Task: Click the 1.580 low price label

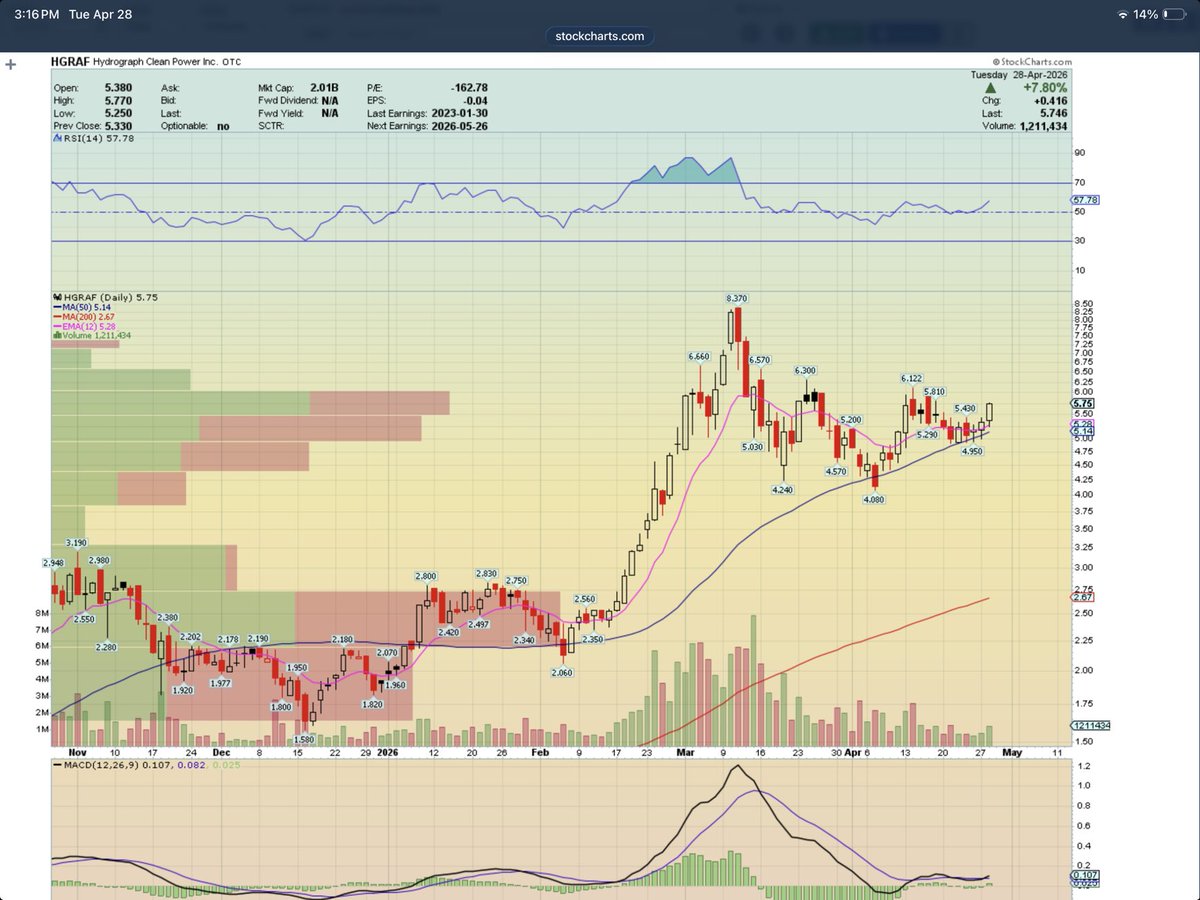Action: (306, 739)
